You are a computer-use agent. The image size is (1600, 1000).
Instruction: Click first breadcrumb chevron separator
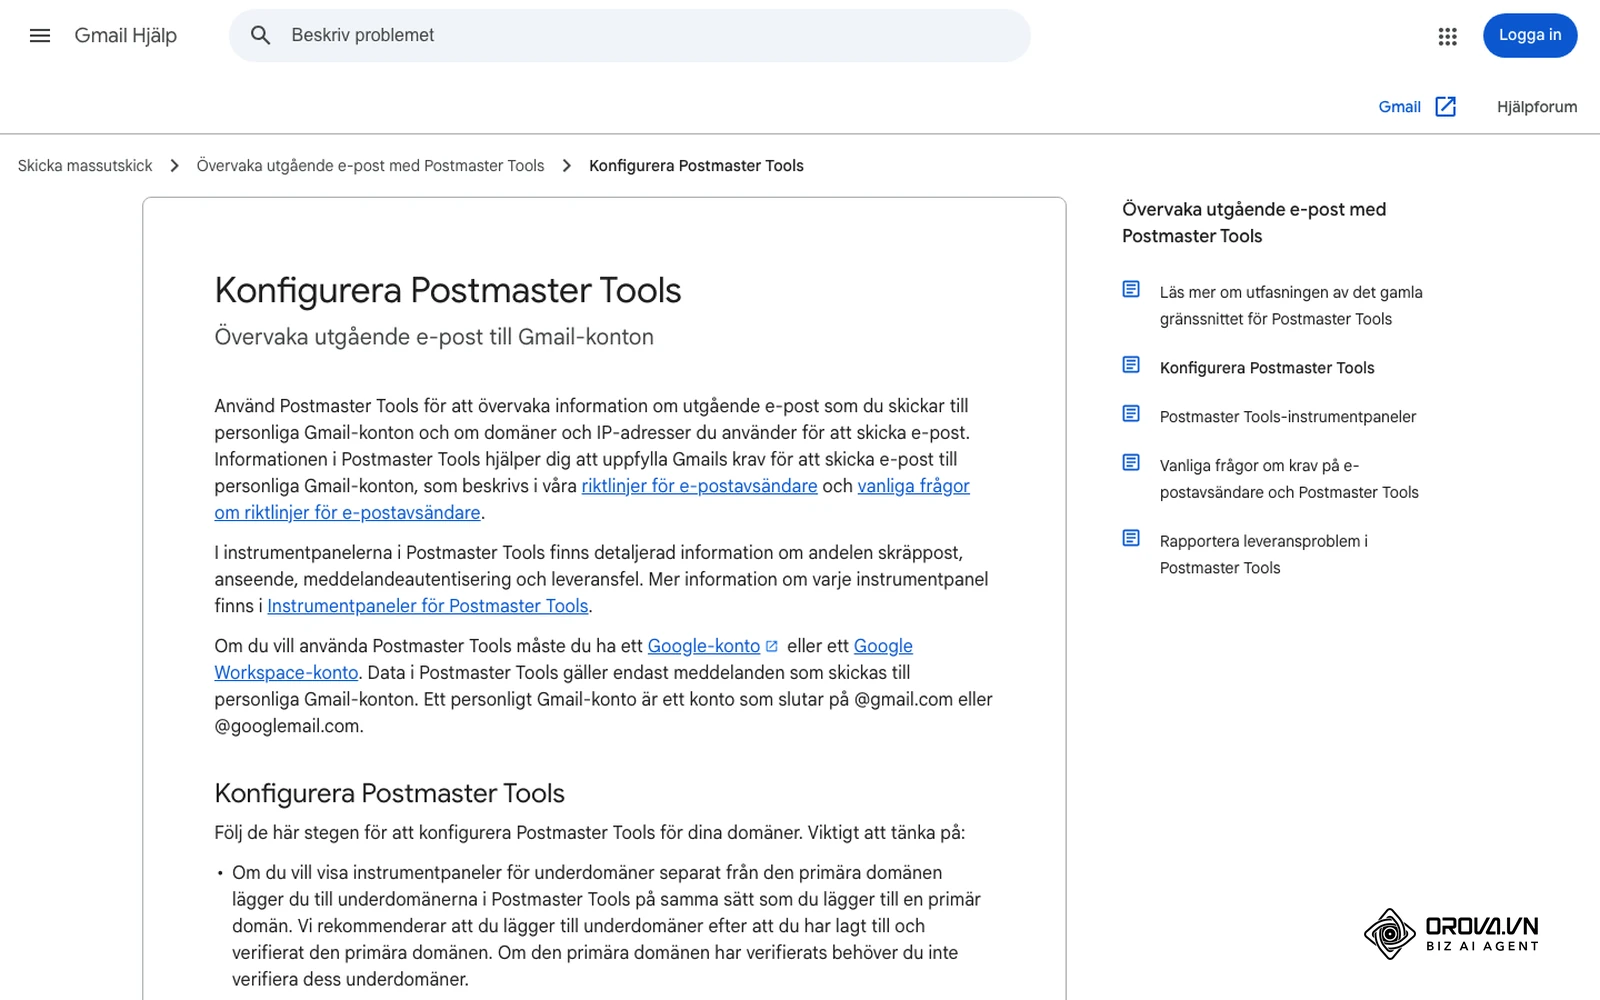pyautogui.click(x=175, y=166)
